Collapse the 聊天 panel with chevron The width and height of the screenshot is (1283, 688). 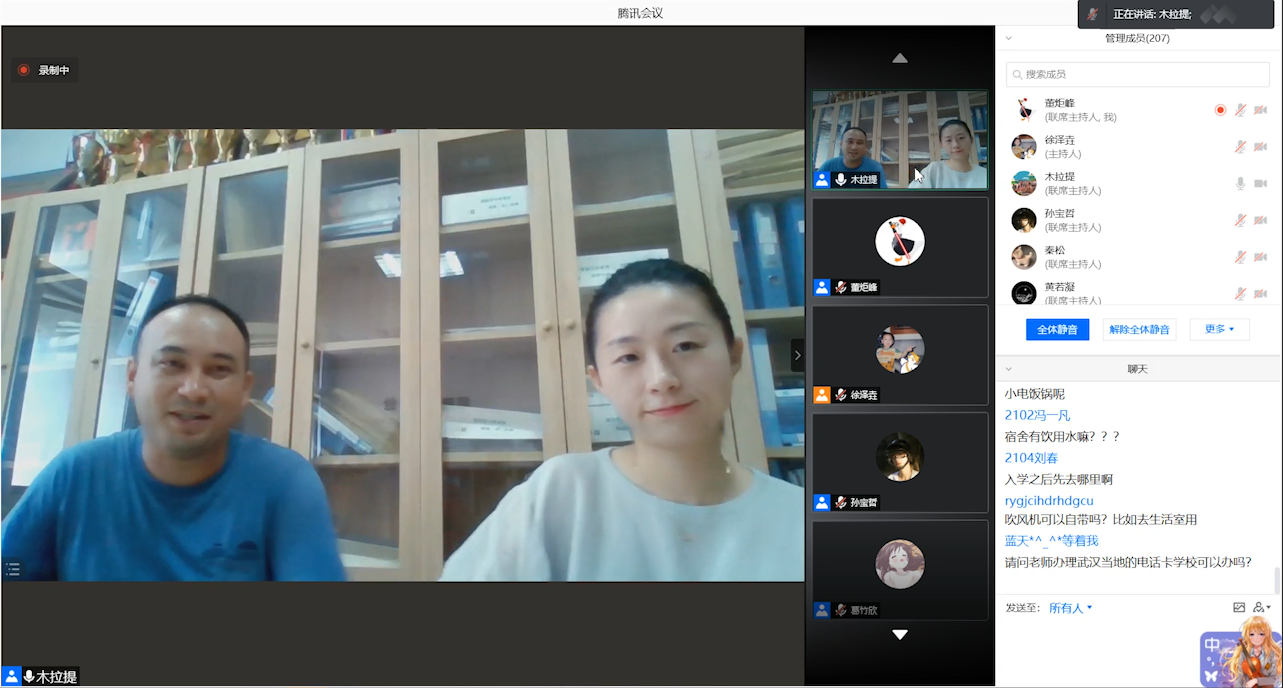[x=1008, y=369]
